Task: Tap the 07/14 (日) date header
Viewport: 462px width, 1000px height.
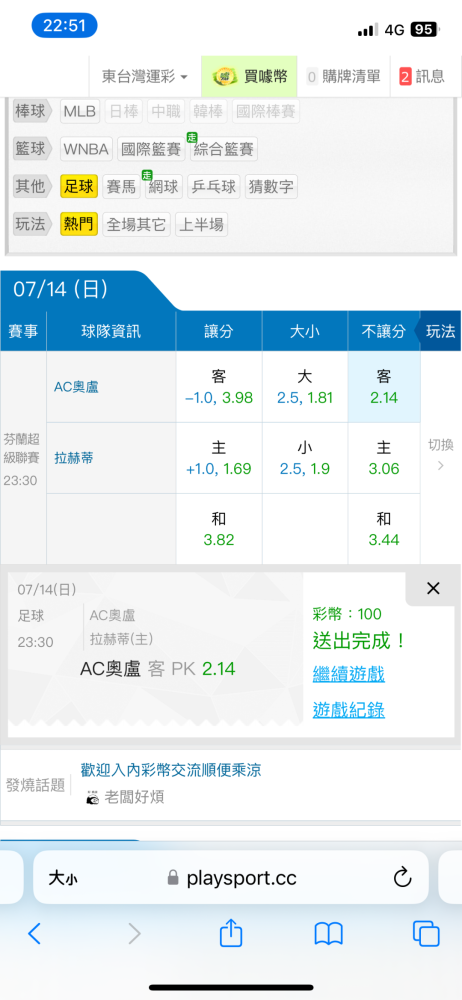Action: point(61,290)
